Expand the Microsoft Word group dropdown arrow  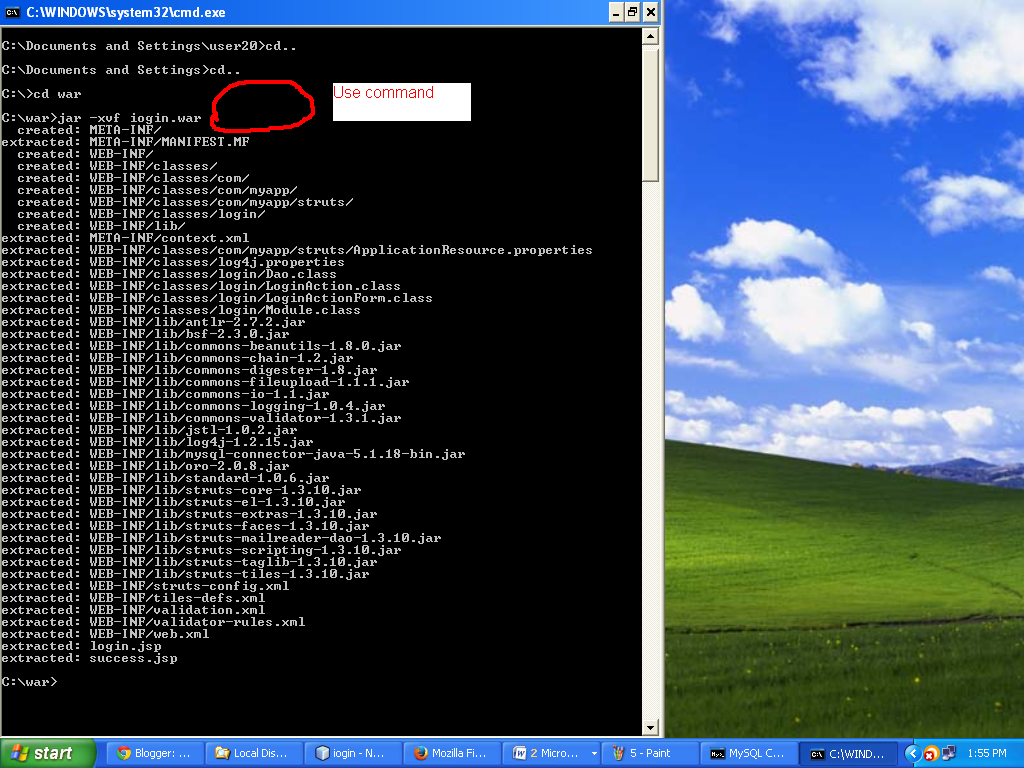tap(594, 753)
